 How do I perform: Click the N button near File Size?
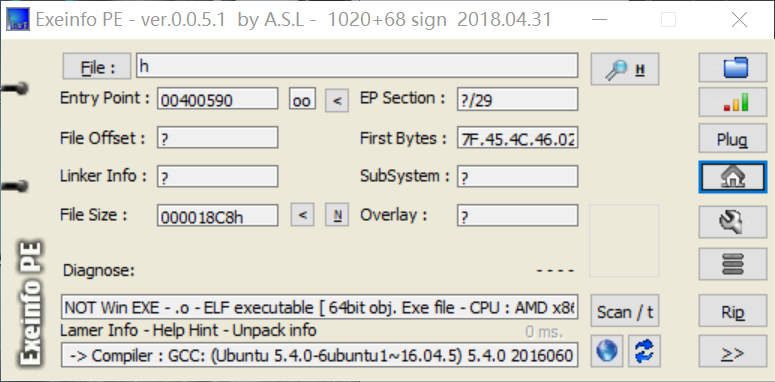pyautogui.click(x=337, y=215)
